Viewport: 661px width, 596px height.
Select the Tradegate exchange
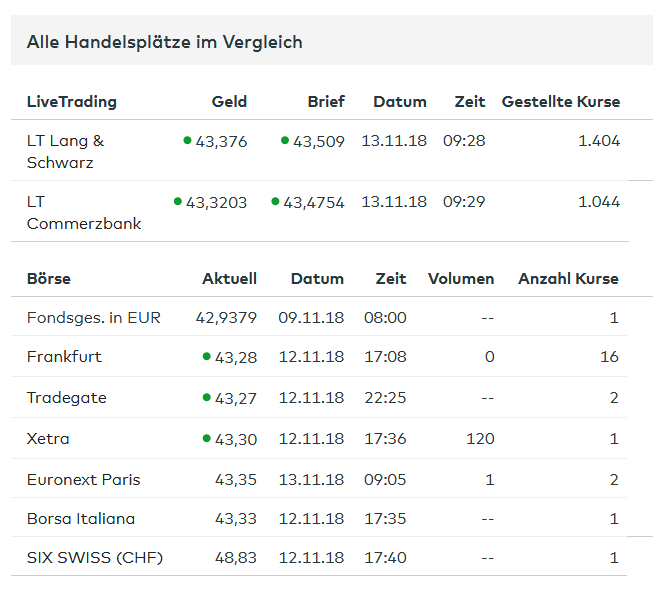[66, 398]
